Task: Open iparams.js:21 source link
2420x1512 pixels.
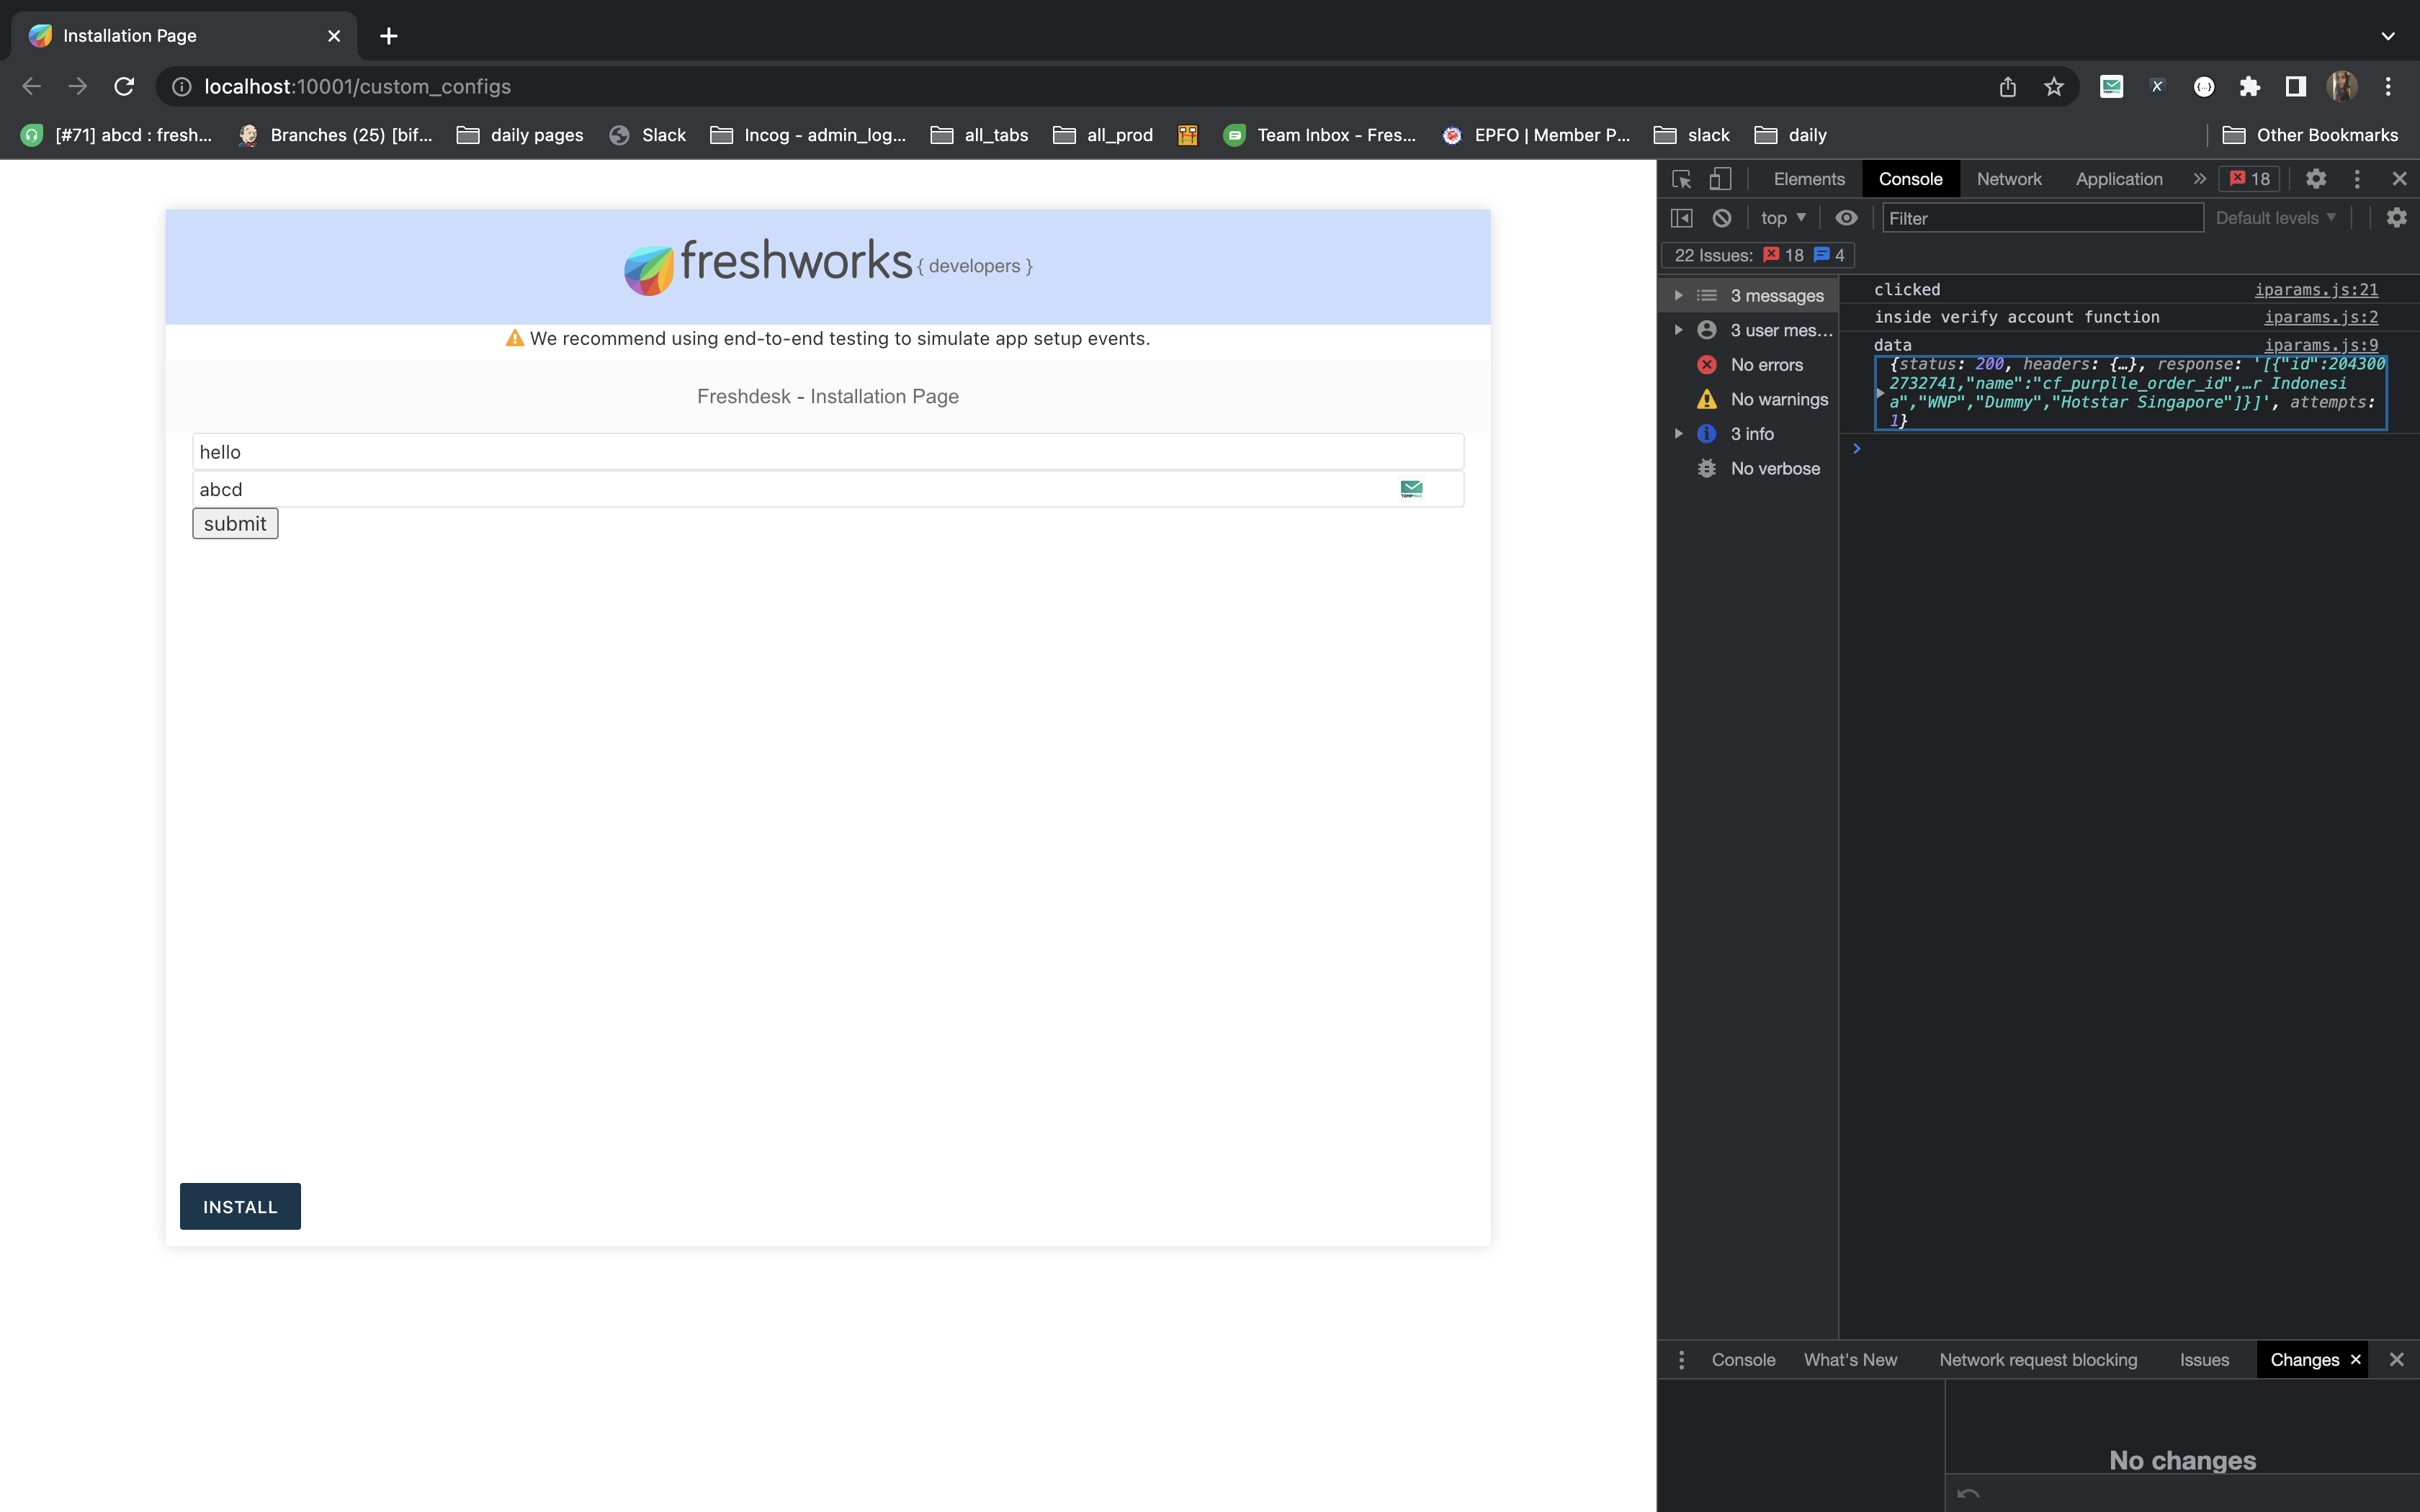Action: click(2316, 290)
